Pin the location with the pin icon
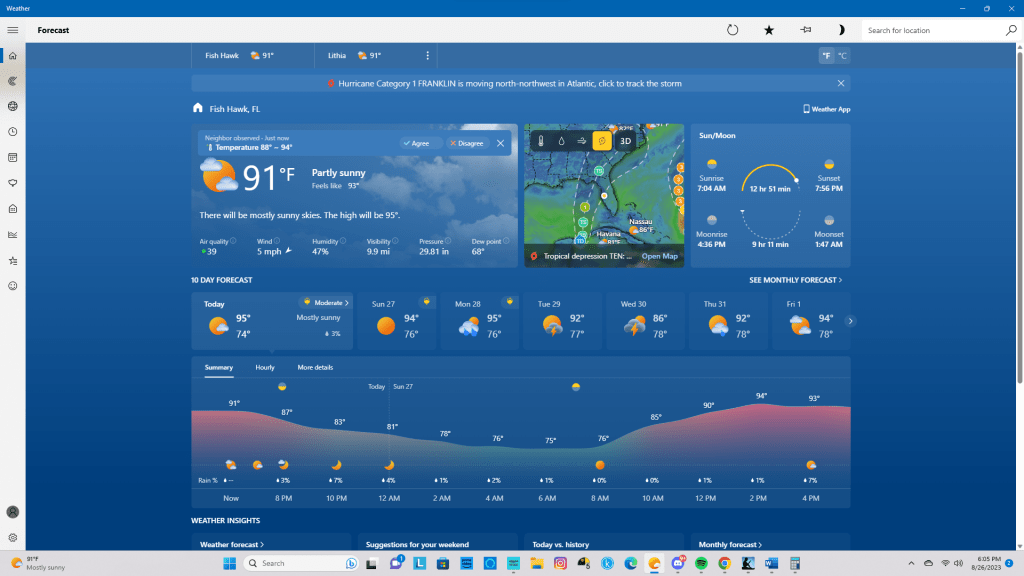 click(806, 30)
